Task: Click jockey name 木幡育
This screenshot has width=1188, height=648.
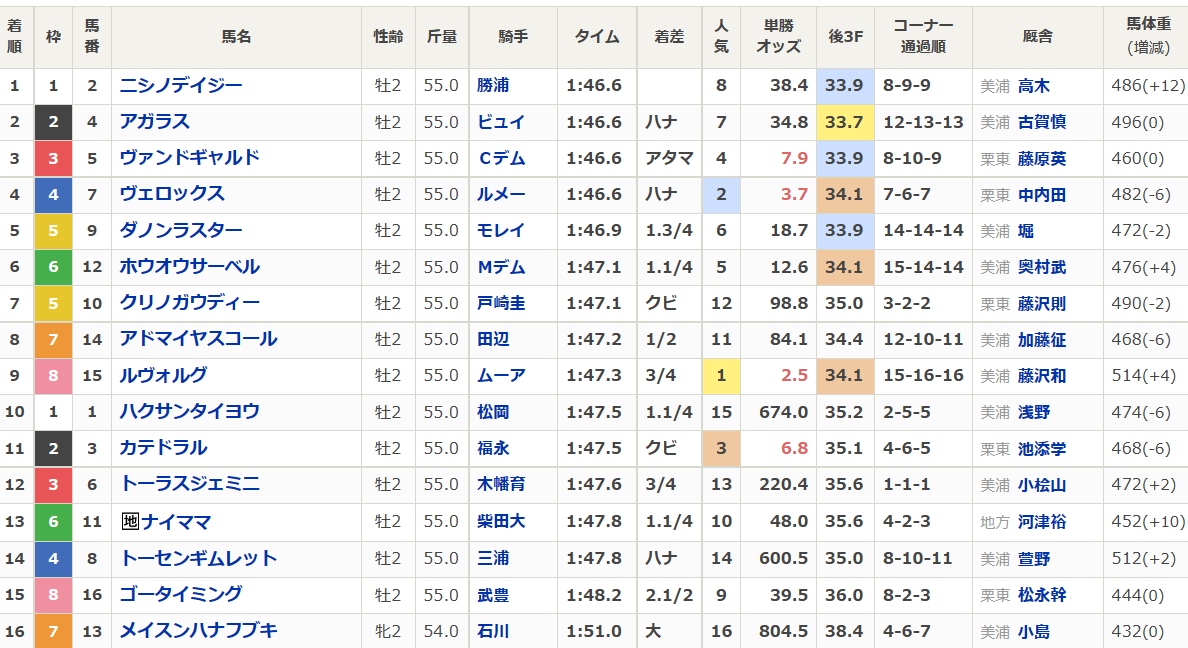Action: pos(501,484)
